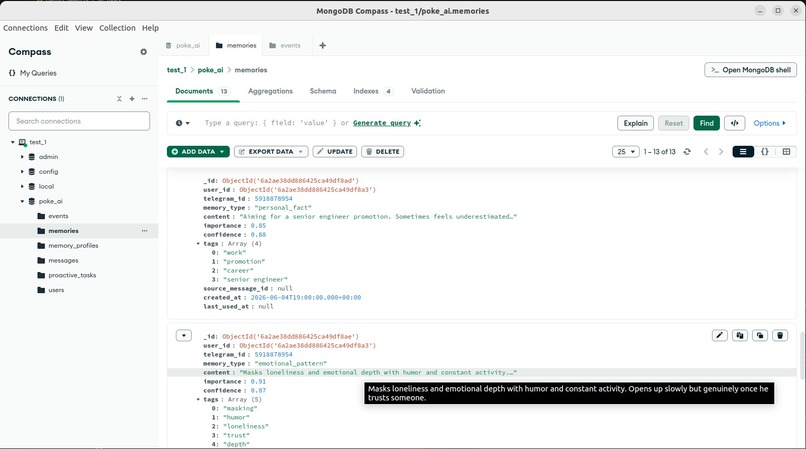Go to next page of documents
Image resolution: width=806 pixels, height=449 pixels.
(721, 152)
